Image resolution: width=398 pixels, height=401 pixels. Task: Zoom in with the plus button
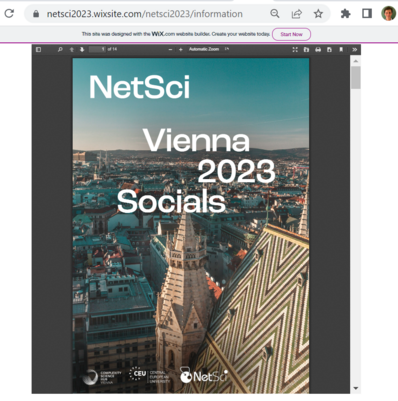pyautogui.click(x=181, y=49)
